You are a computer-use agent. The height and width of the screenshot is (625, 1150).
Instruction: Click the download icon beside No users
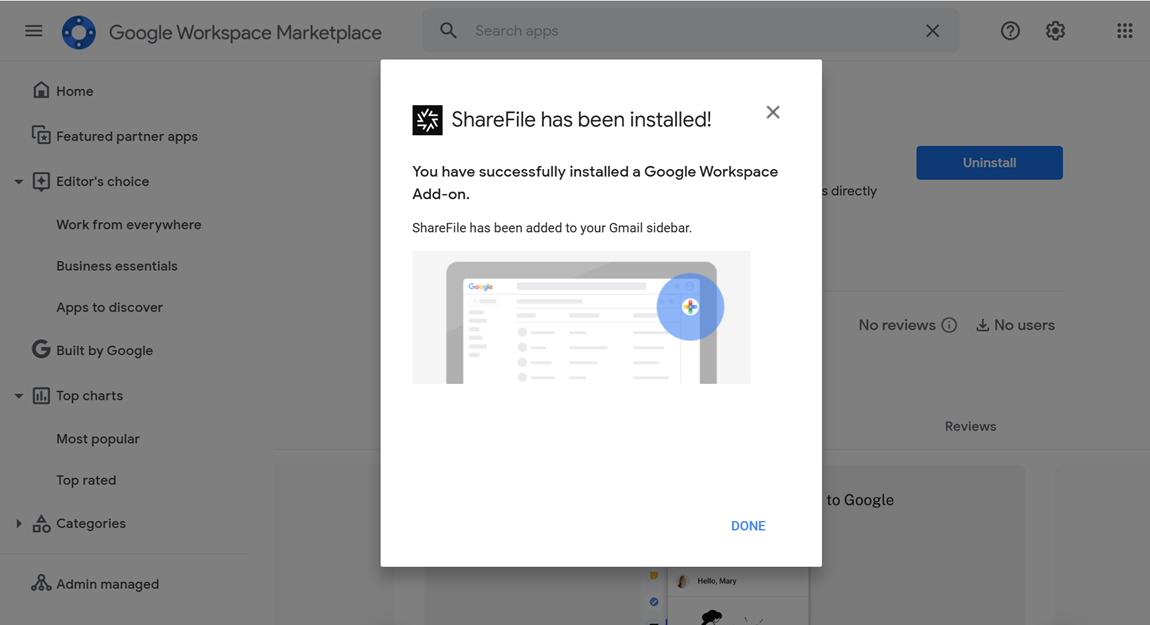(982, 325)
